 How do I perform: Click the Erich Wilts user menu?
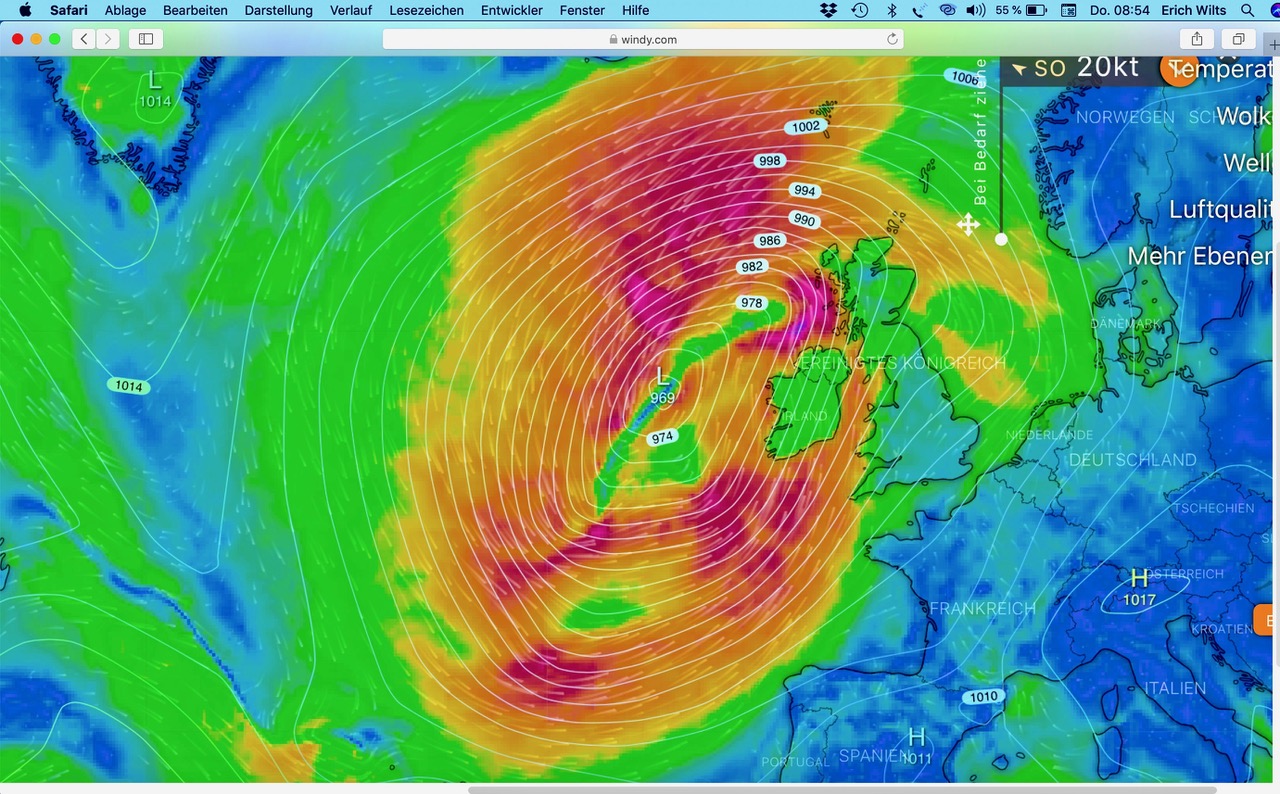(1194, 10)
